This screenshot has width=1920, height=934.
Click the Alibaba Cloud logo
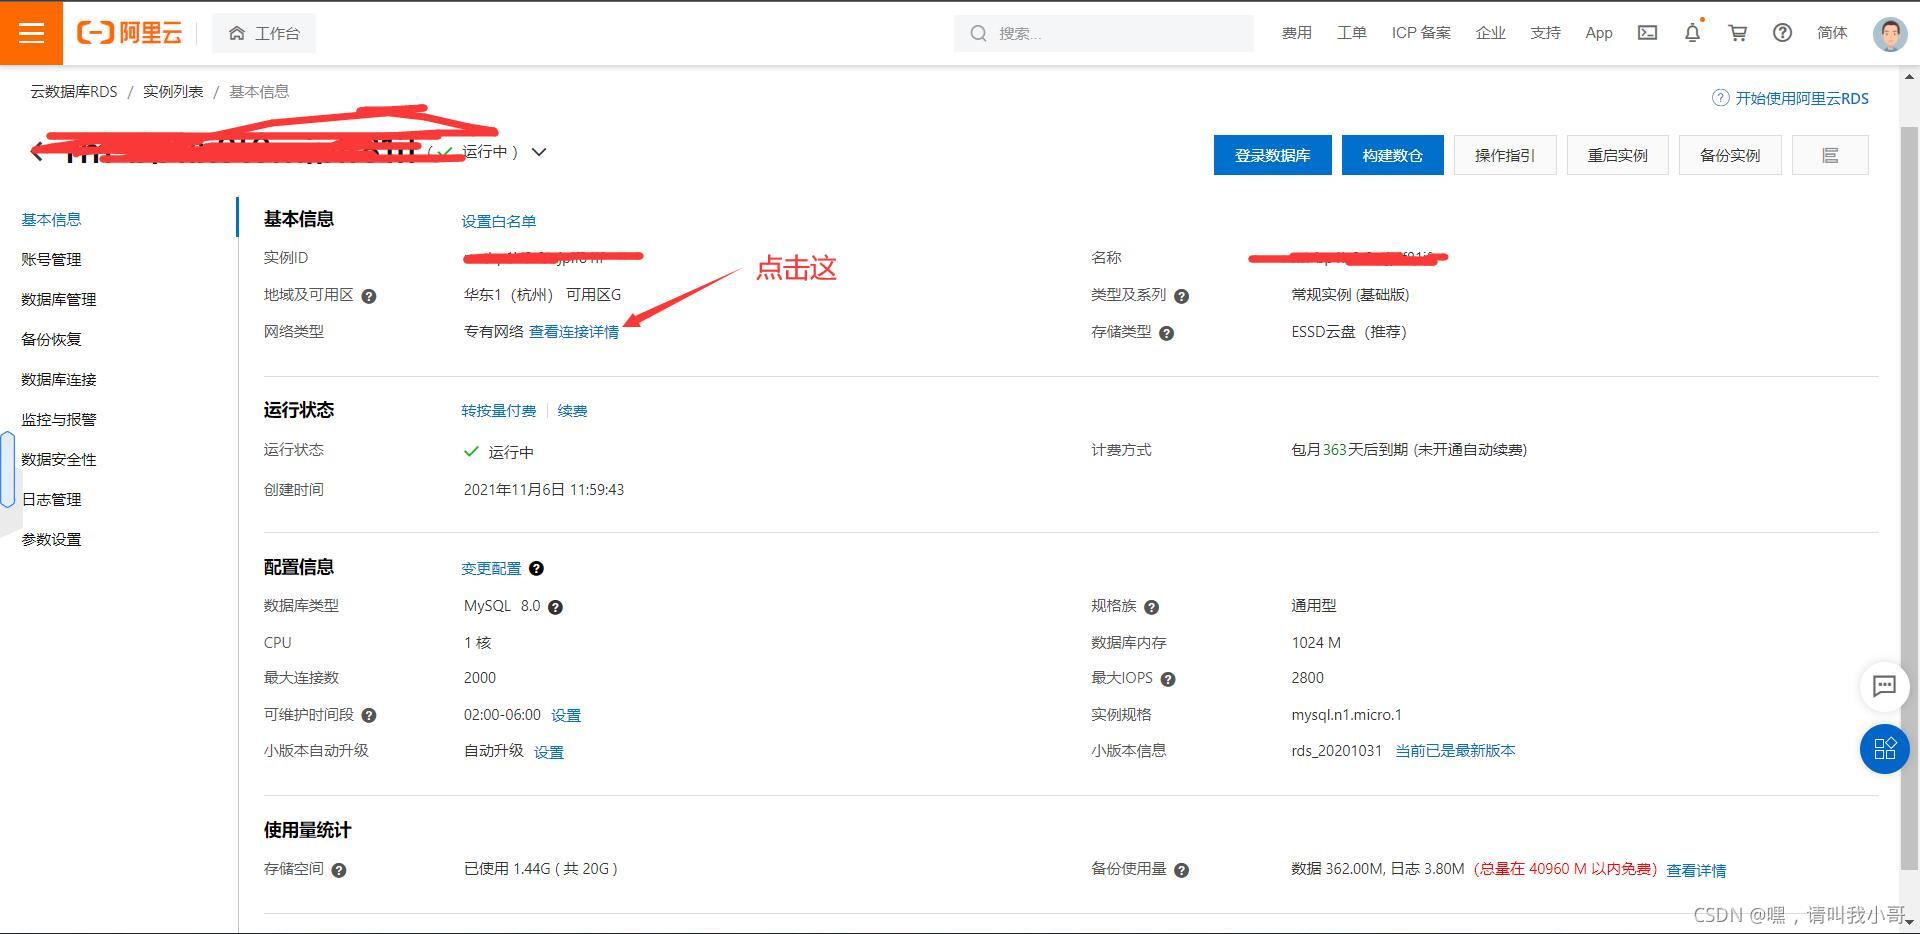click(x=130, y=33)
